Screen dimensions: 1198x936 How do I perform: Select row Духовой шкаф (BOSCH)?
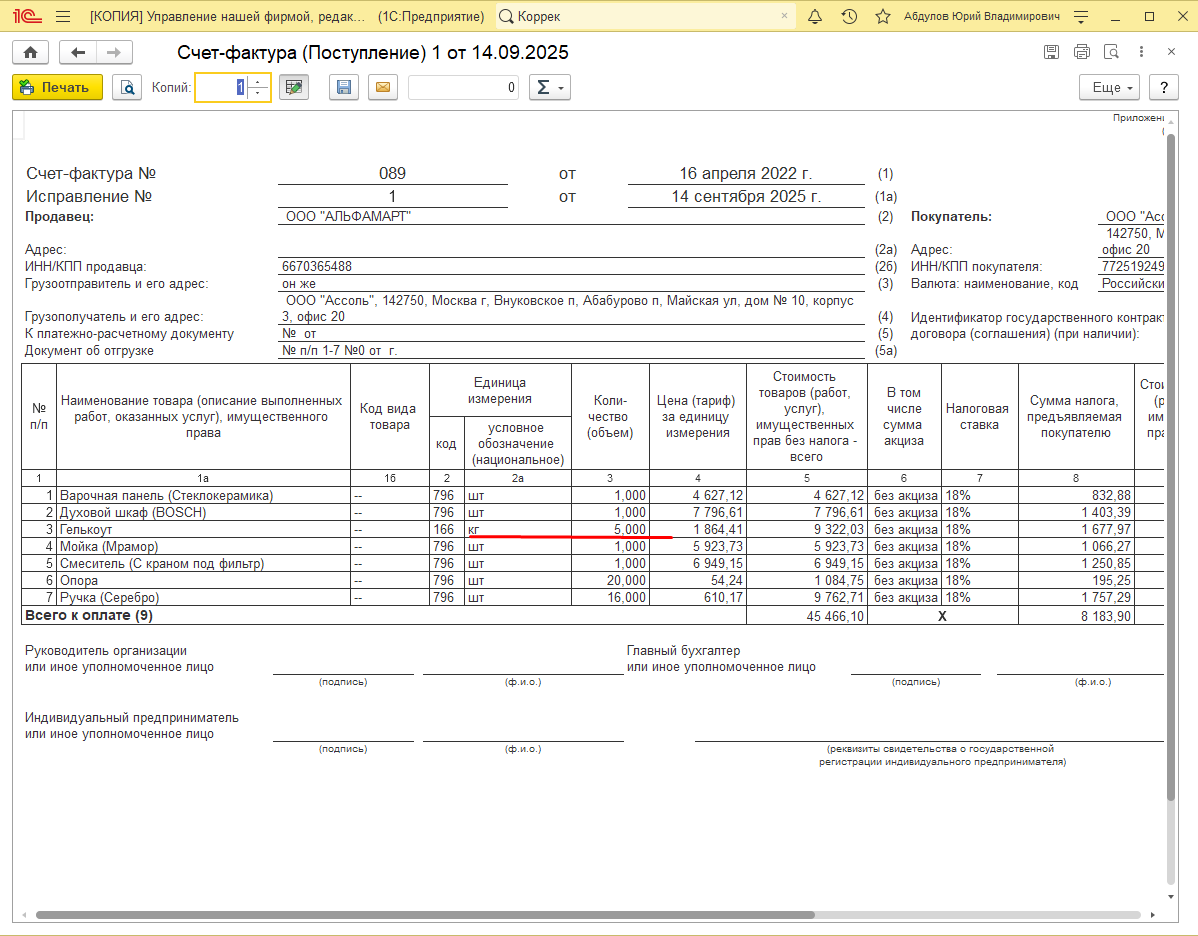point(203,512)
